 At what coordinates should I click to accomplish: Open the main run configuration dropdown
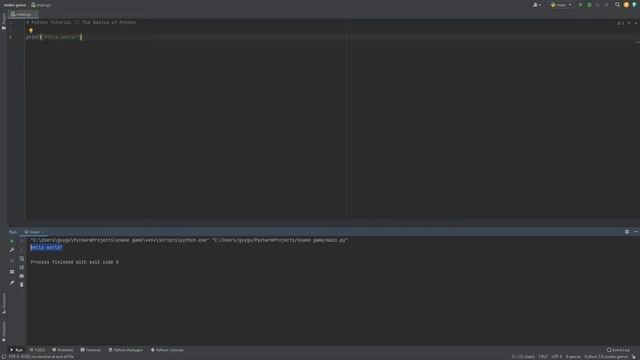click(x=561, y=5)
